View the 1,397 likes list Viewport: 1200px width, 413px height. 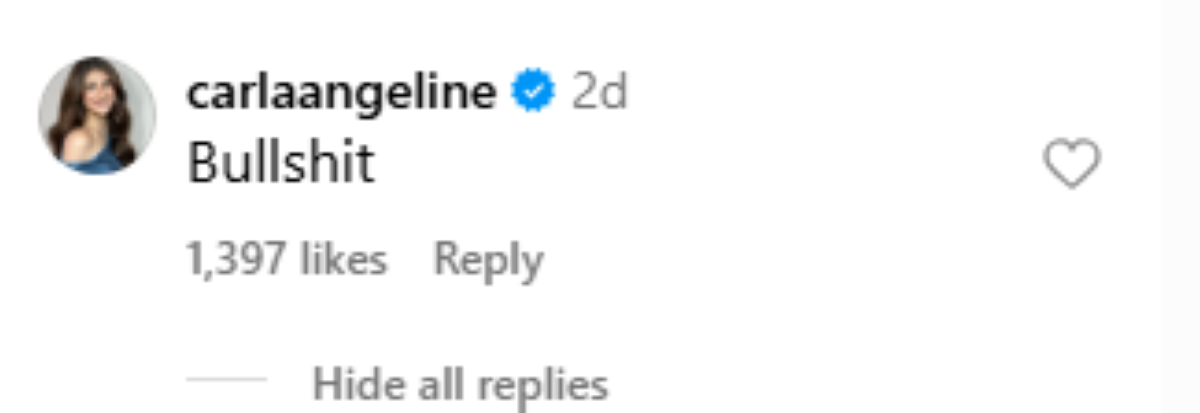pyautogui.click(x=286, y=260)
